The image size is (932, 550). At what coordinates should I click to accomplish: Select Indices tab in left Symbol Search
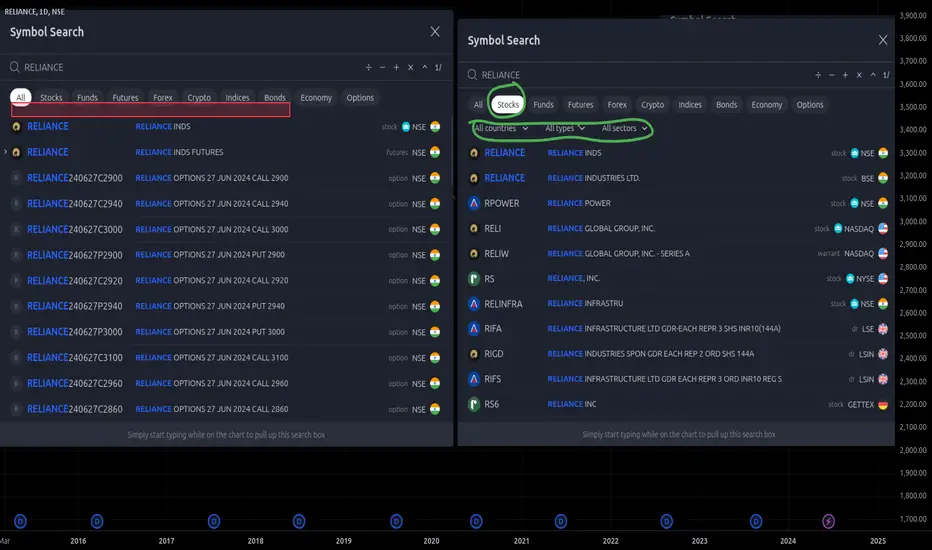237,98
